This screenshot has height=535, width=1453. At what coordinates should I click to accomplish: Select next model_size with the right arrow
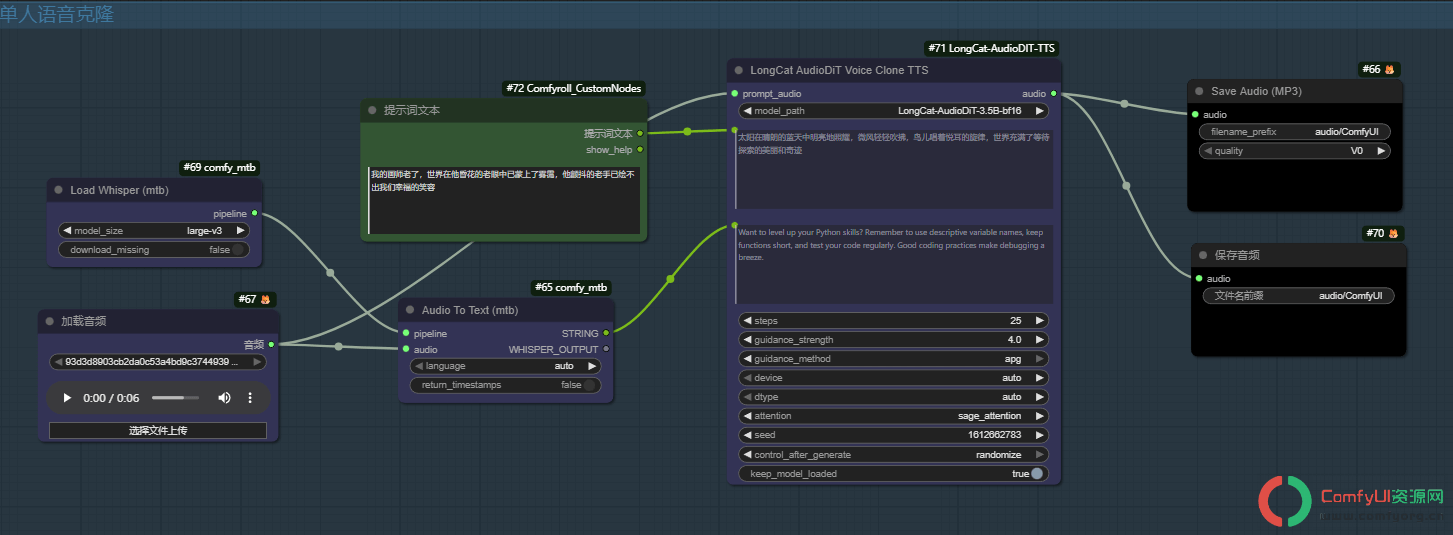240,231
